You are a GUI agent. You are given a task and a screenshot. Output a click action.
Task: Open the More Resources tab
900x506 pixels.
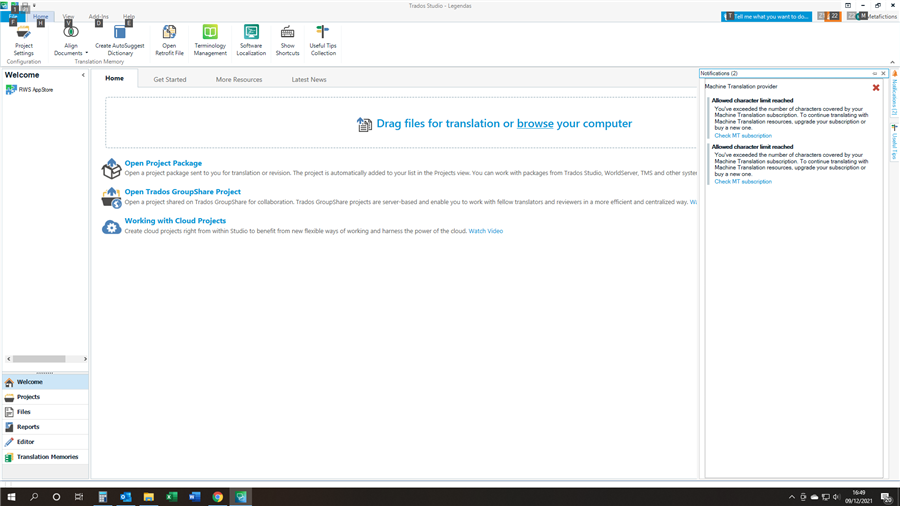(x=239, y=80)
